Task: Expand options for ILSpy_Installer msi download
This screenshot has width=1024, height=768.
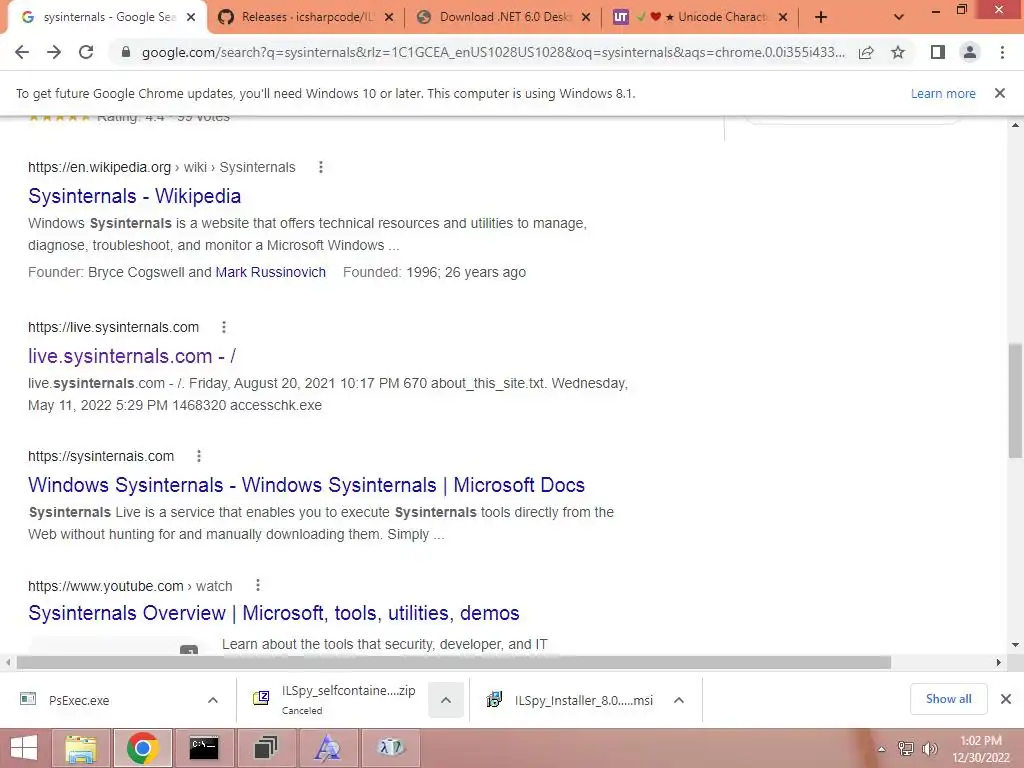Action: pyautogui.click(x=679, y=700)
